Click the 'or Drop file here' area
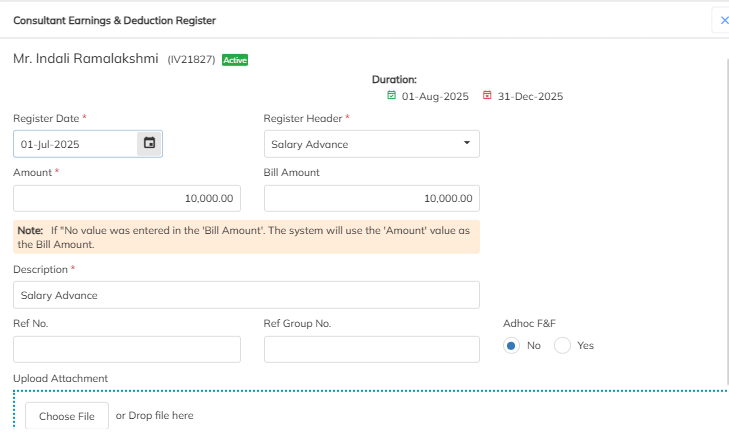The height and width of the screenshot is (433, 729). 154,415
